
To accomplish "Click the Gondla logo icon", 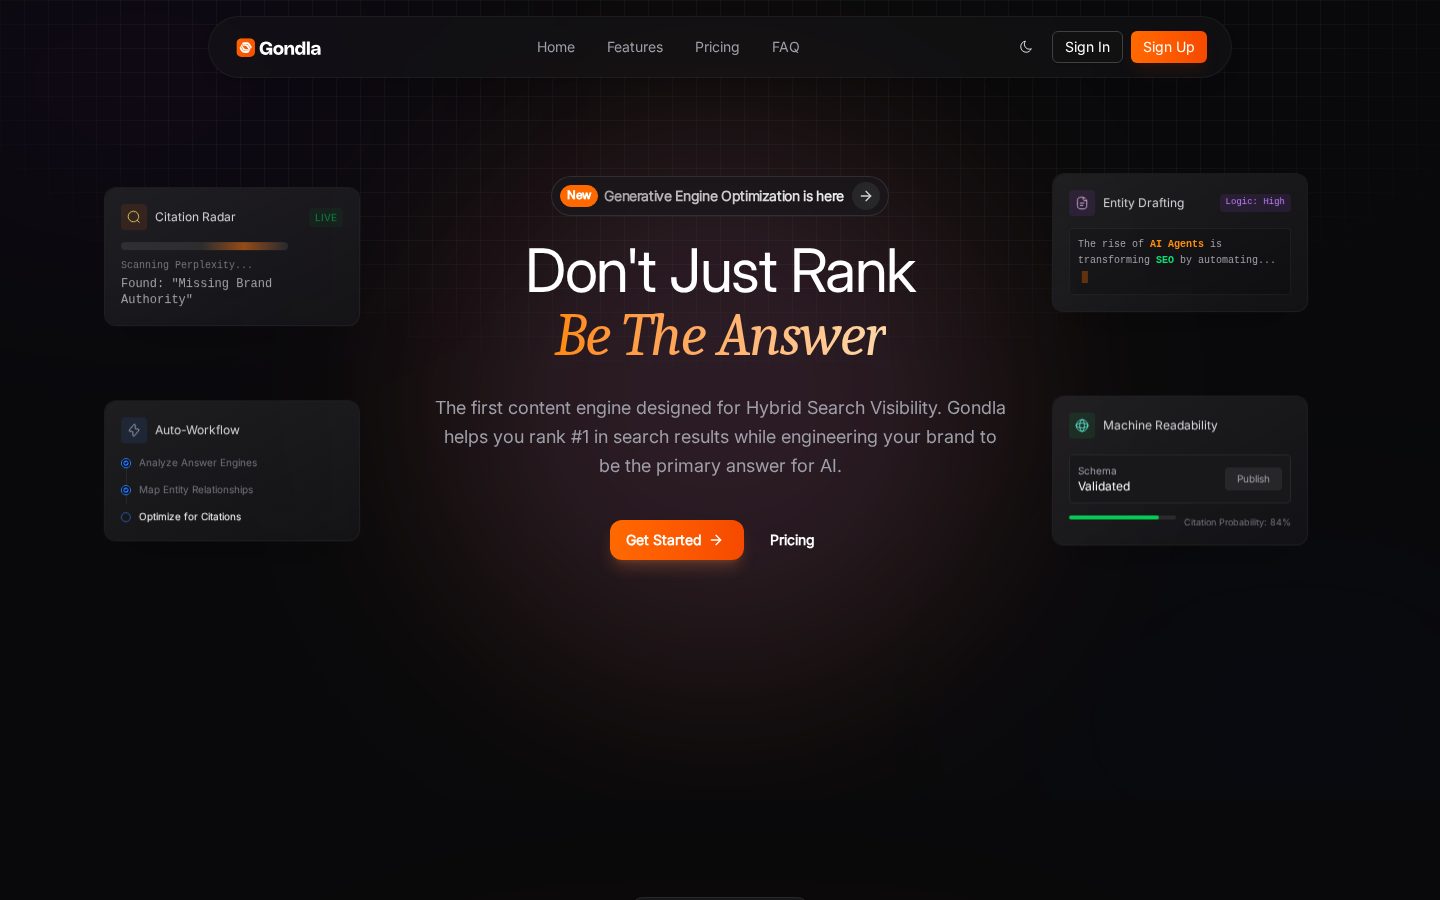I will coord(246,47).
